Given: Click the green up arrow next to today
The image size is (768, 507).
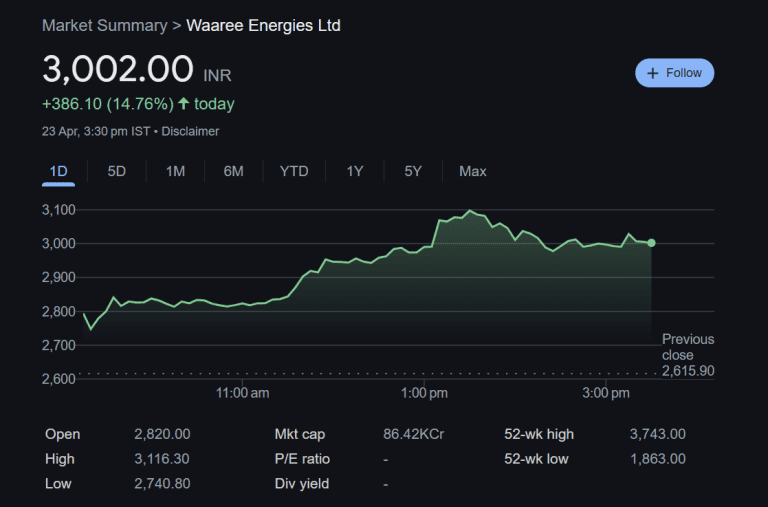Looking at the screenshot, I should pyautogui.click(x=184, y=103).
